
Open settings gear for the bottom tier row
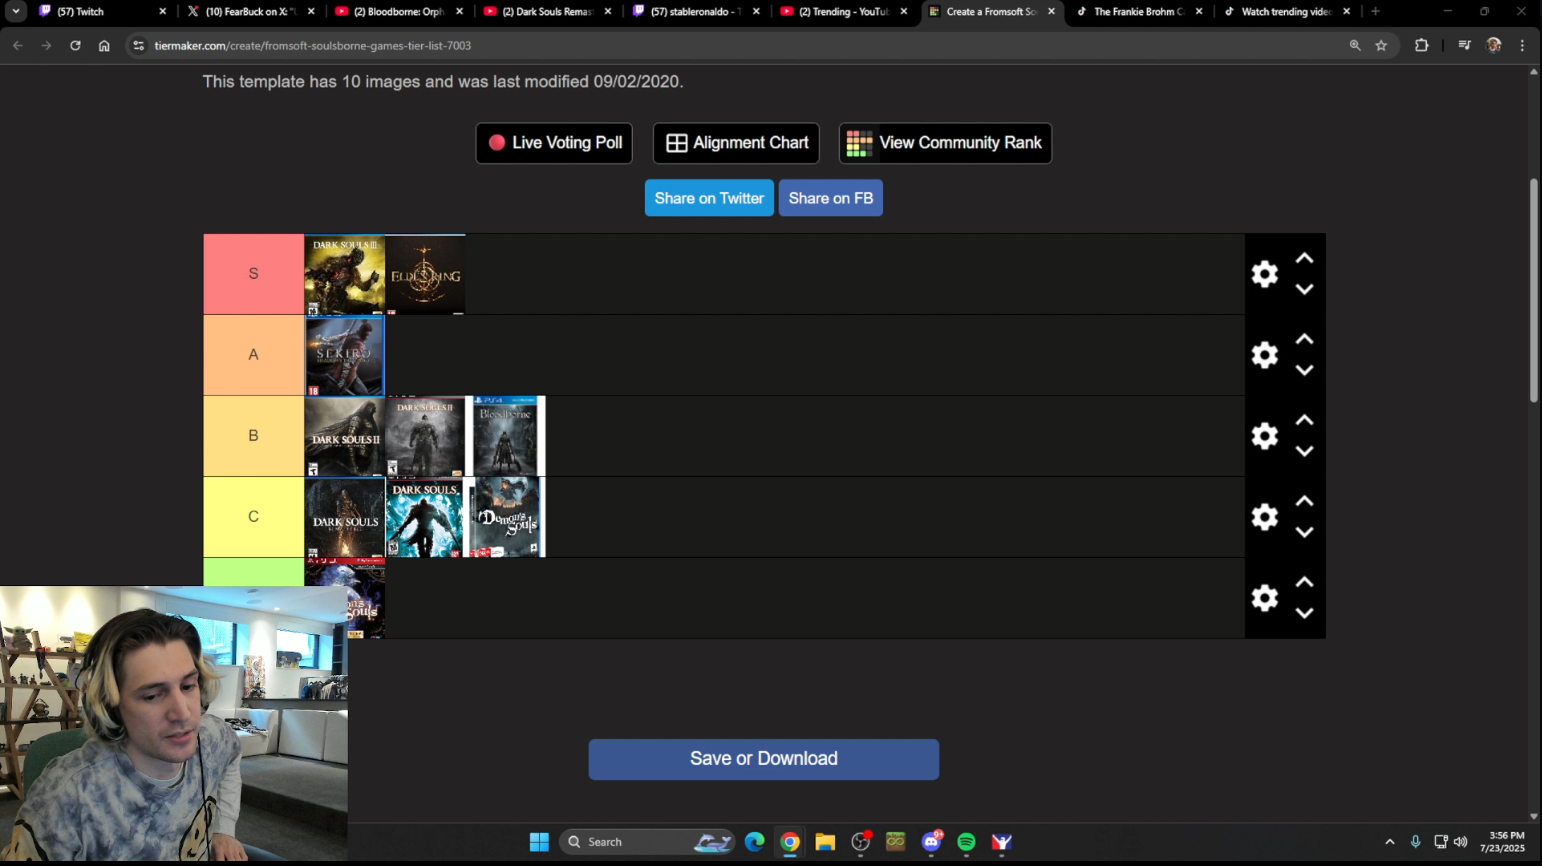(1265, 598)
